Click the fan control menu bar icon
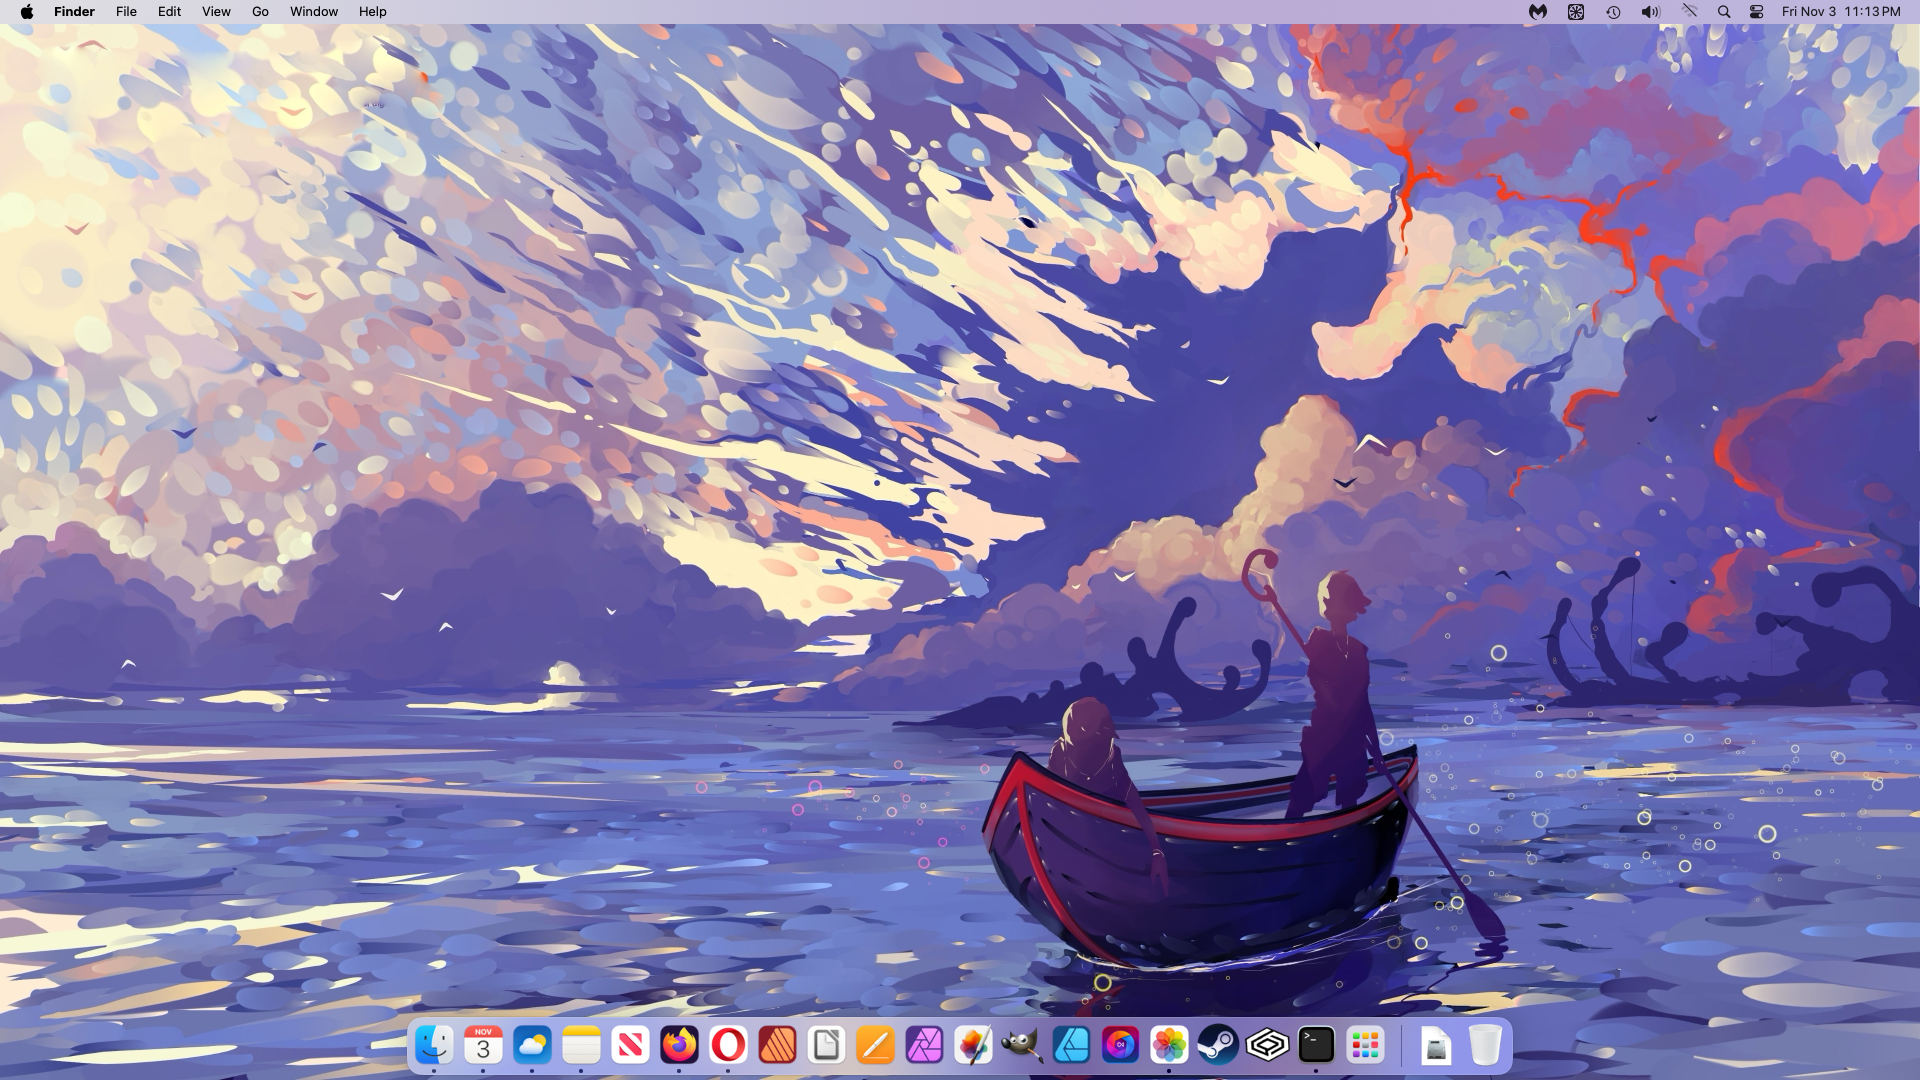 tap(1576, 12)
